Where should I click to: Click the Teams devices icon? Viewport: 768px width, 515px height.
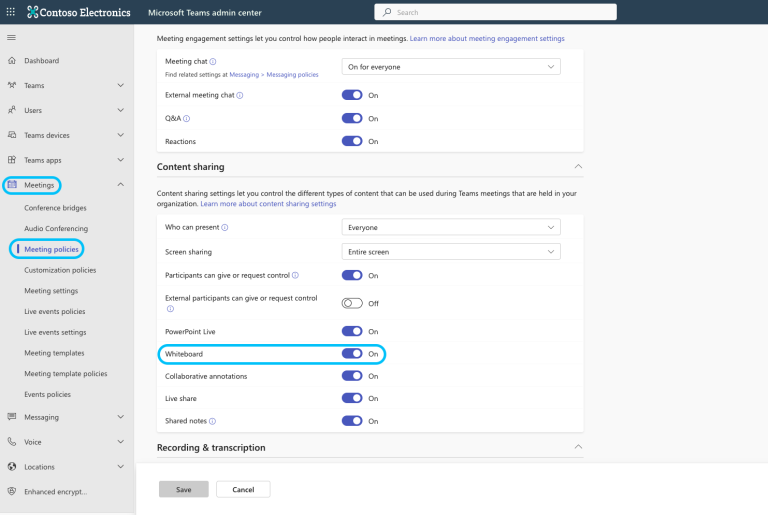click(x=12, y=135)
